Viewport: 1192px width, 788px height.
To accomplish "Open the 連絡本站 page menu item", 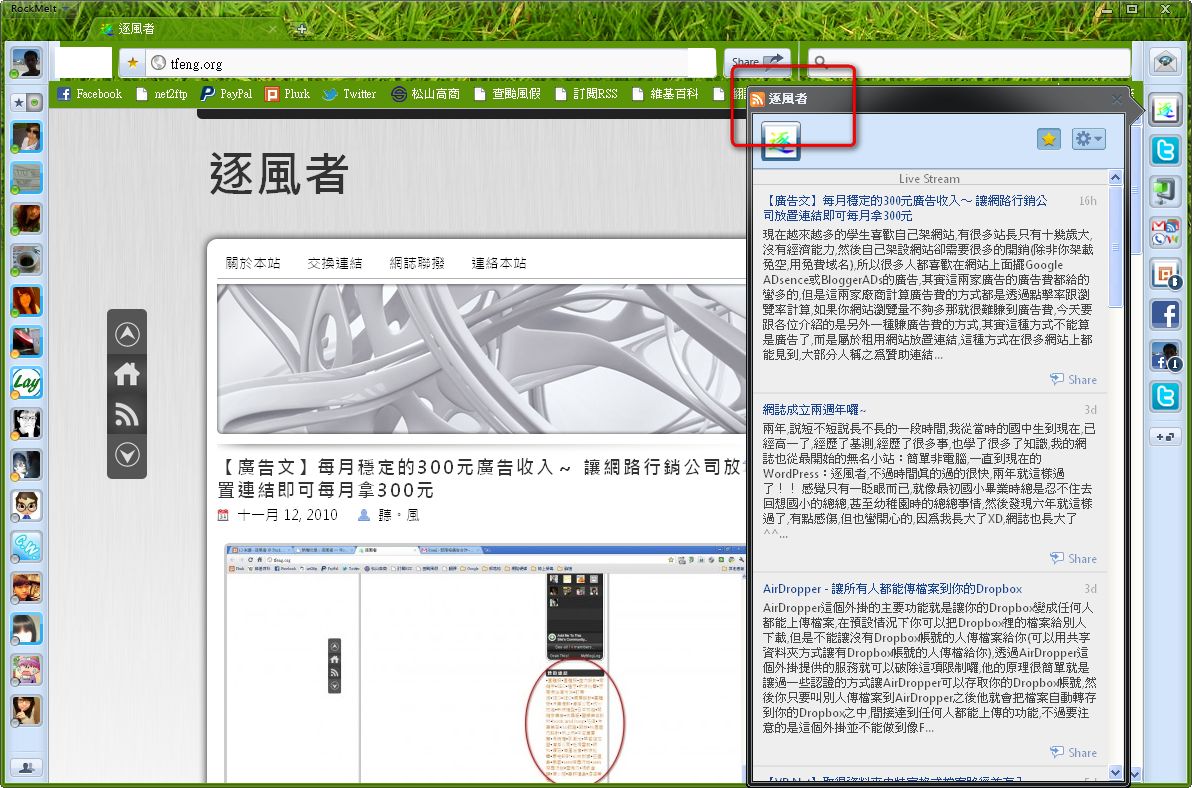I will (x=499, y=263).
